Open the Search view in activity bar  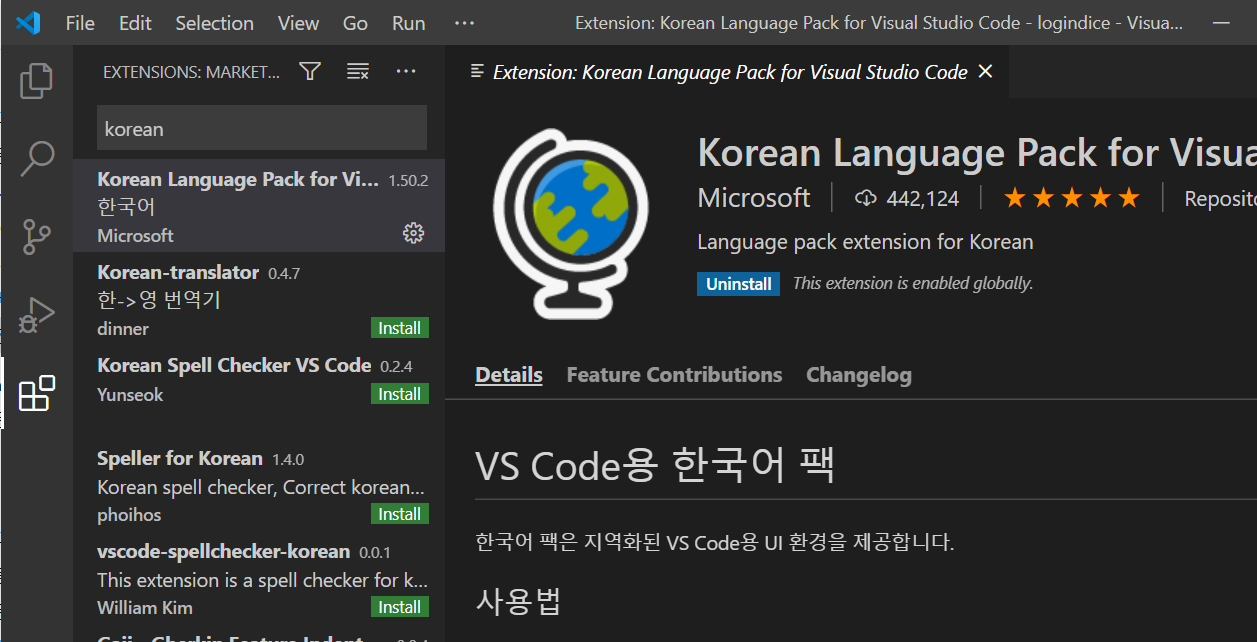pyautogui.click(x=37, y=158)
